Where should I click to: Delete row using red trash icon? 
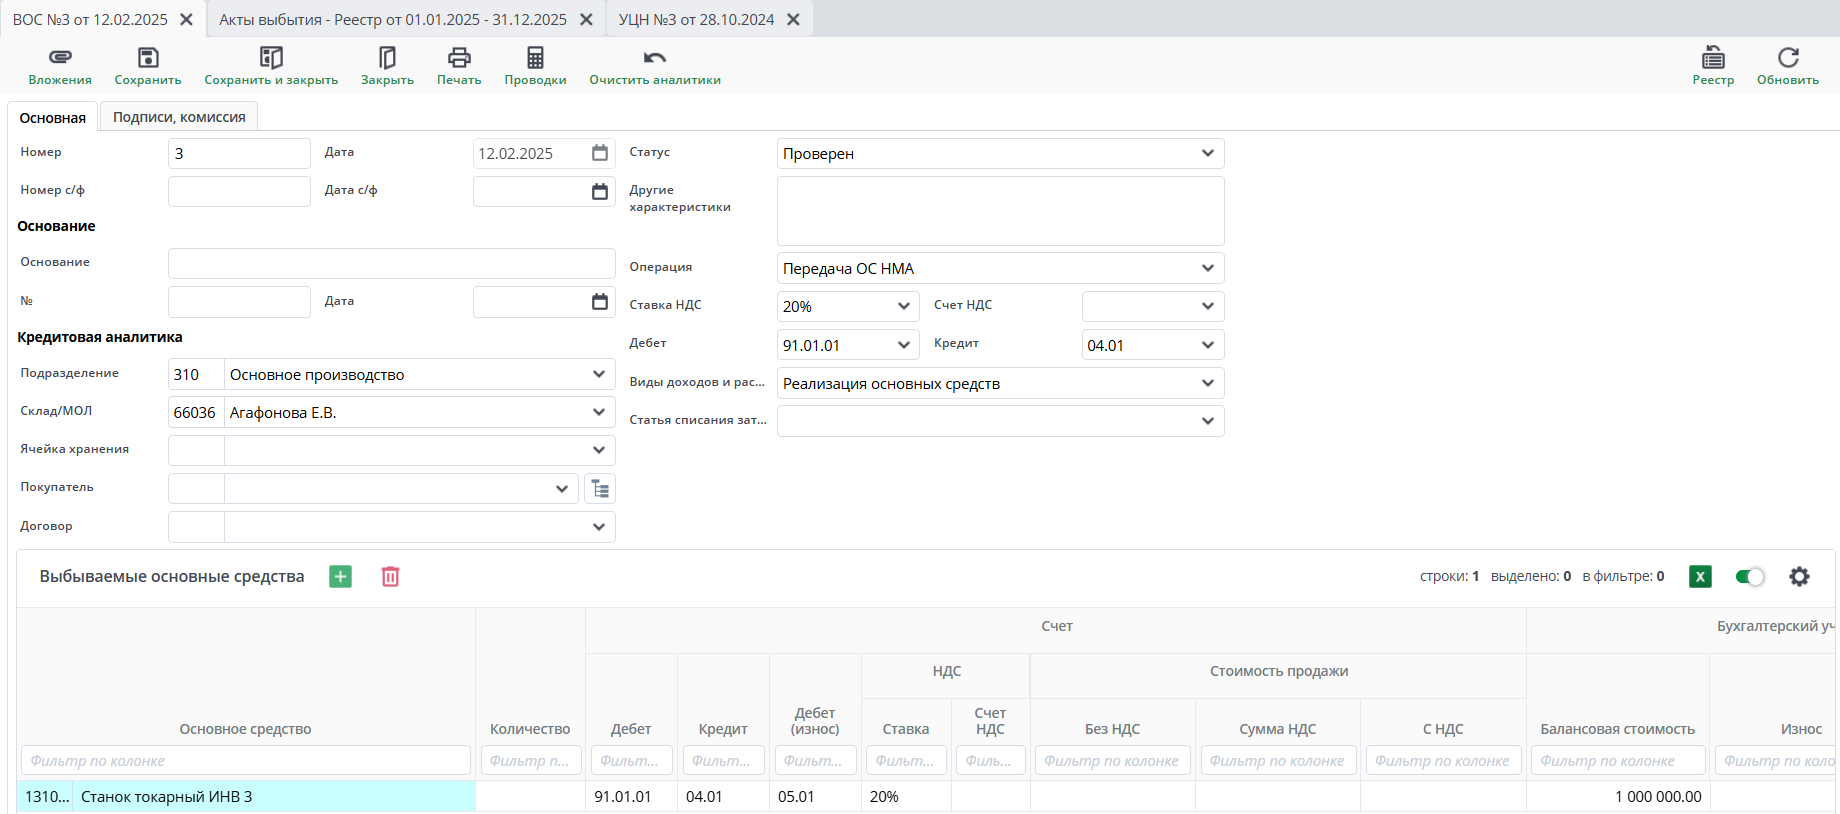pyautogui.click(x=390, y=577)
